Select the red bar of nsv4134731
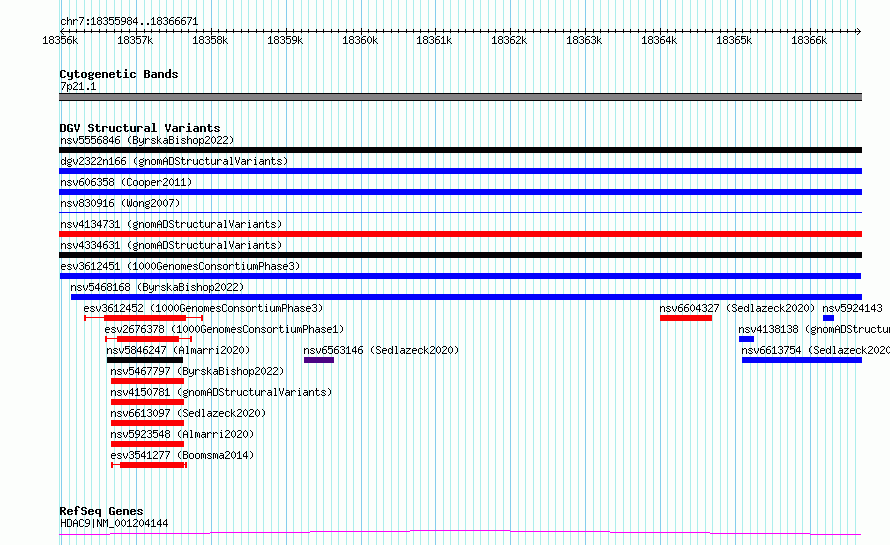 (460, 234)
